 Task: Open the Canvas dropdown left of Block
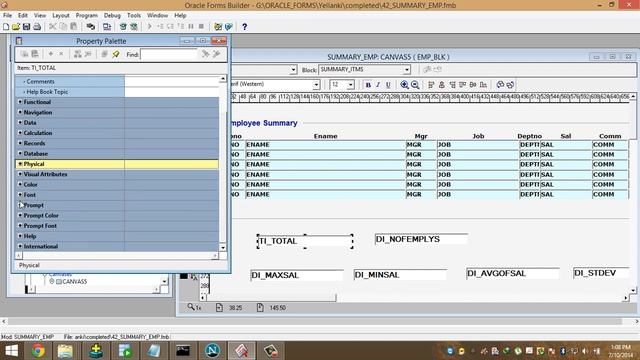tap(293, 70)
